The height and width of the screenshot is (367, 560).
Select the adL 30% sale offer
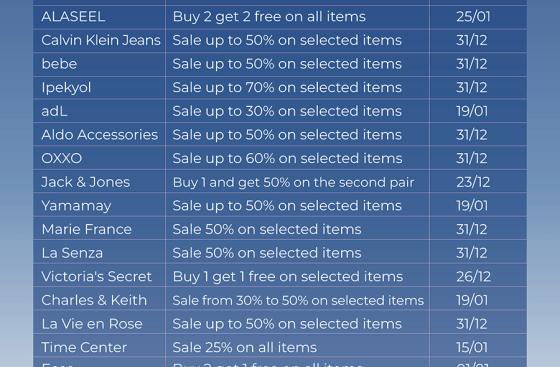tap(287, 111)
